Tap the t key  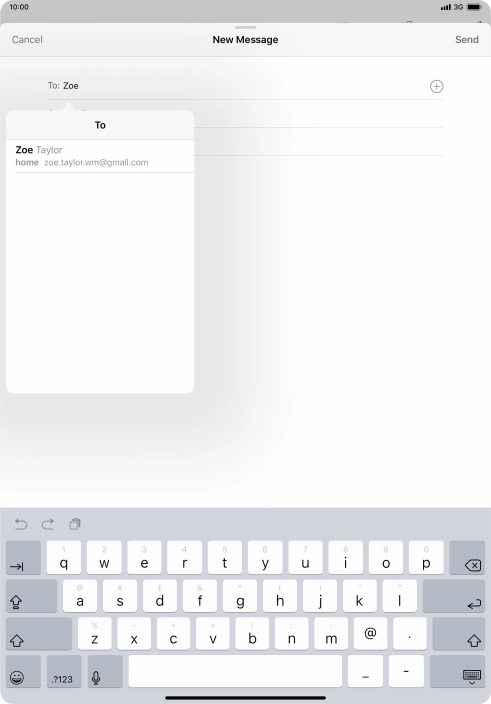pos(225,558)
